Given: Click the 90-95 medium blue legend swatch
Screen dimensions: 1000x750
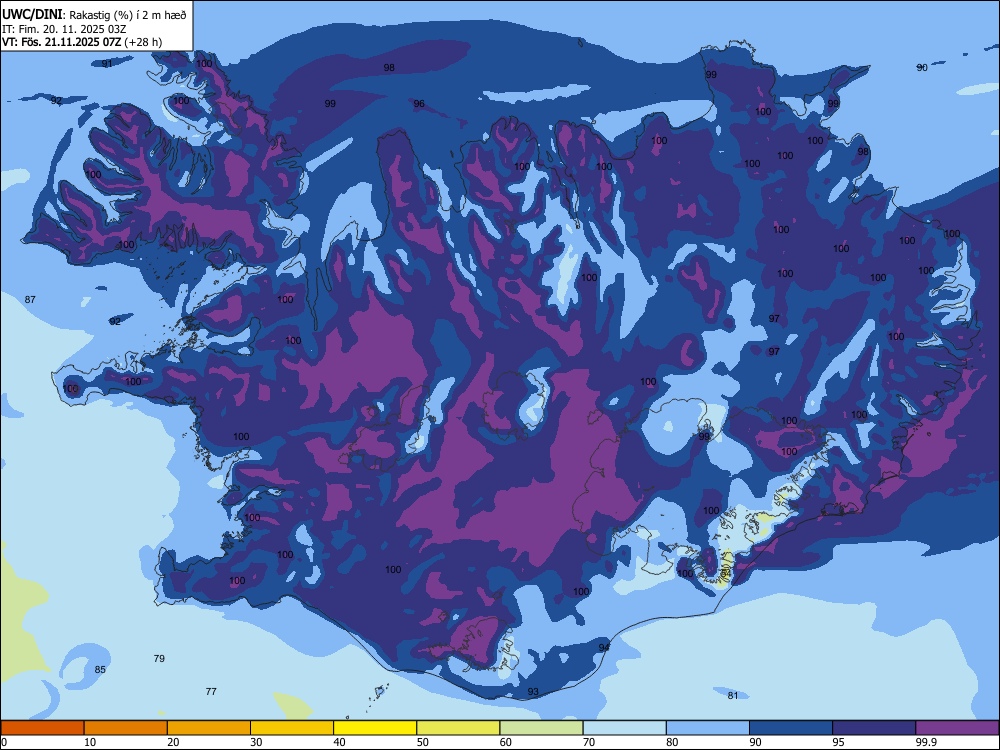Looking at the screenshot, I should coord(791,728).
